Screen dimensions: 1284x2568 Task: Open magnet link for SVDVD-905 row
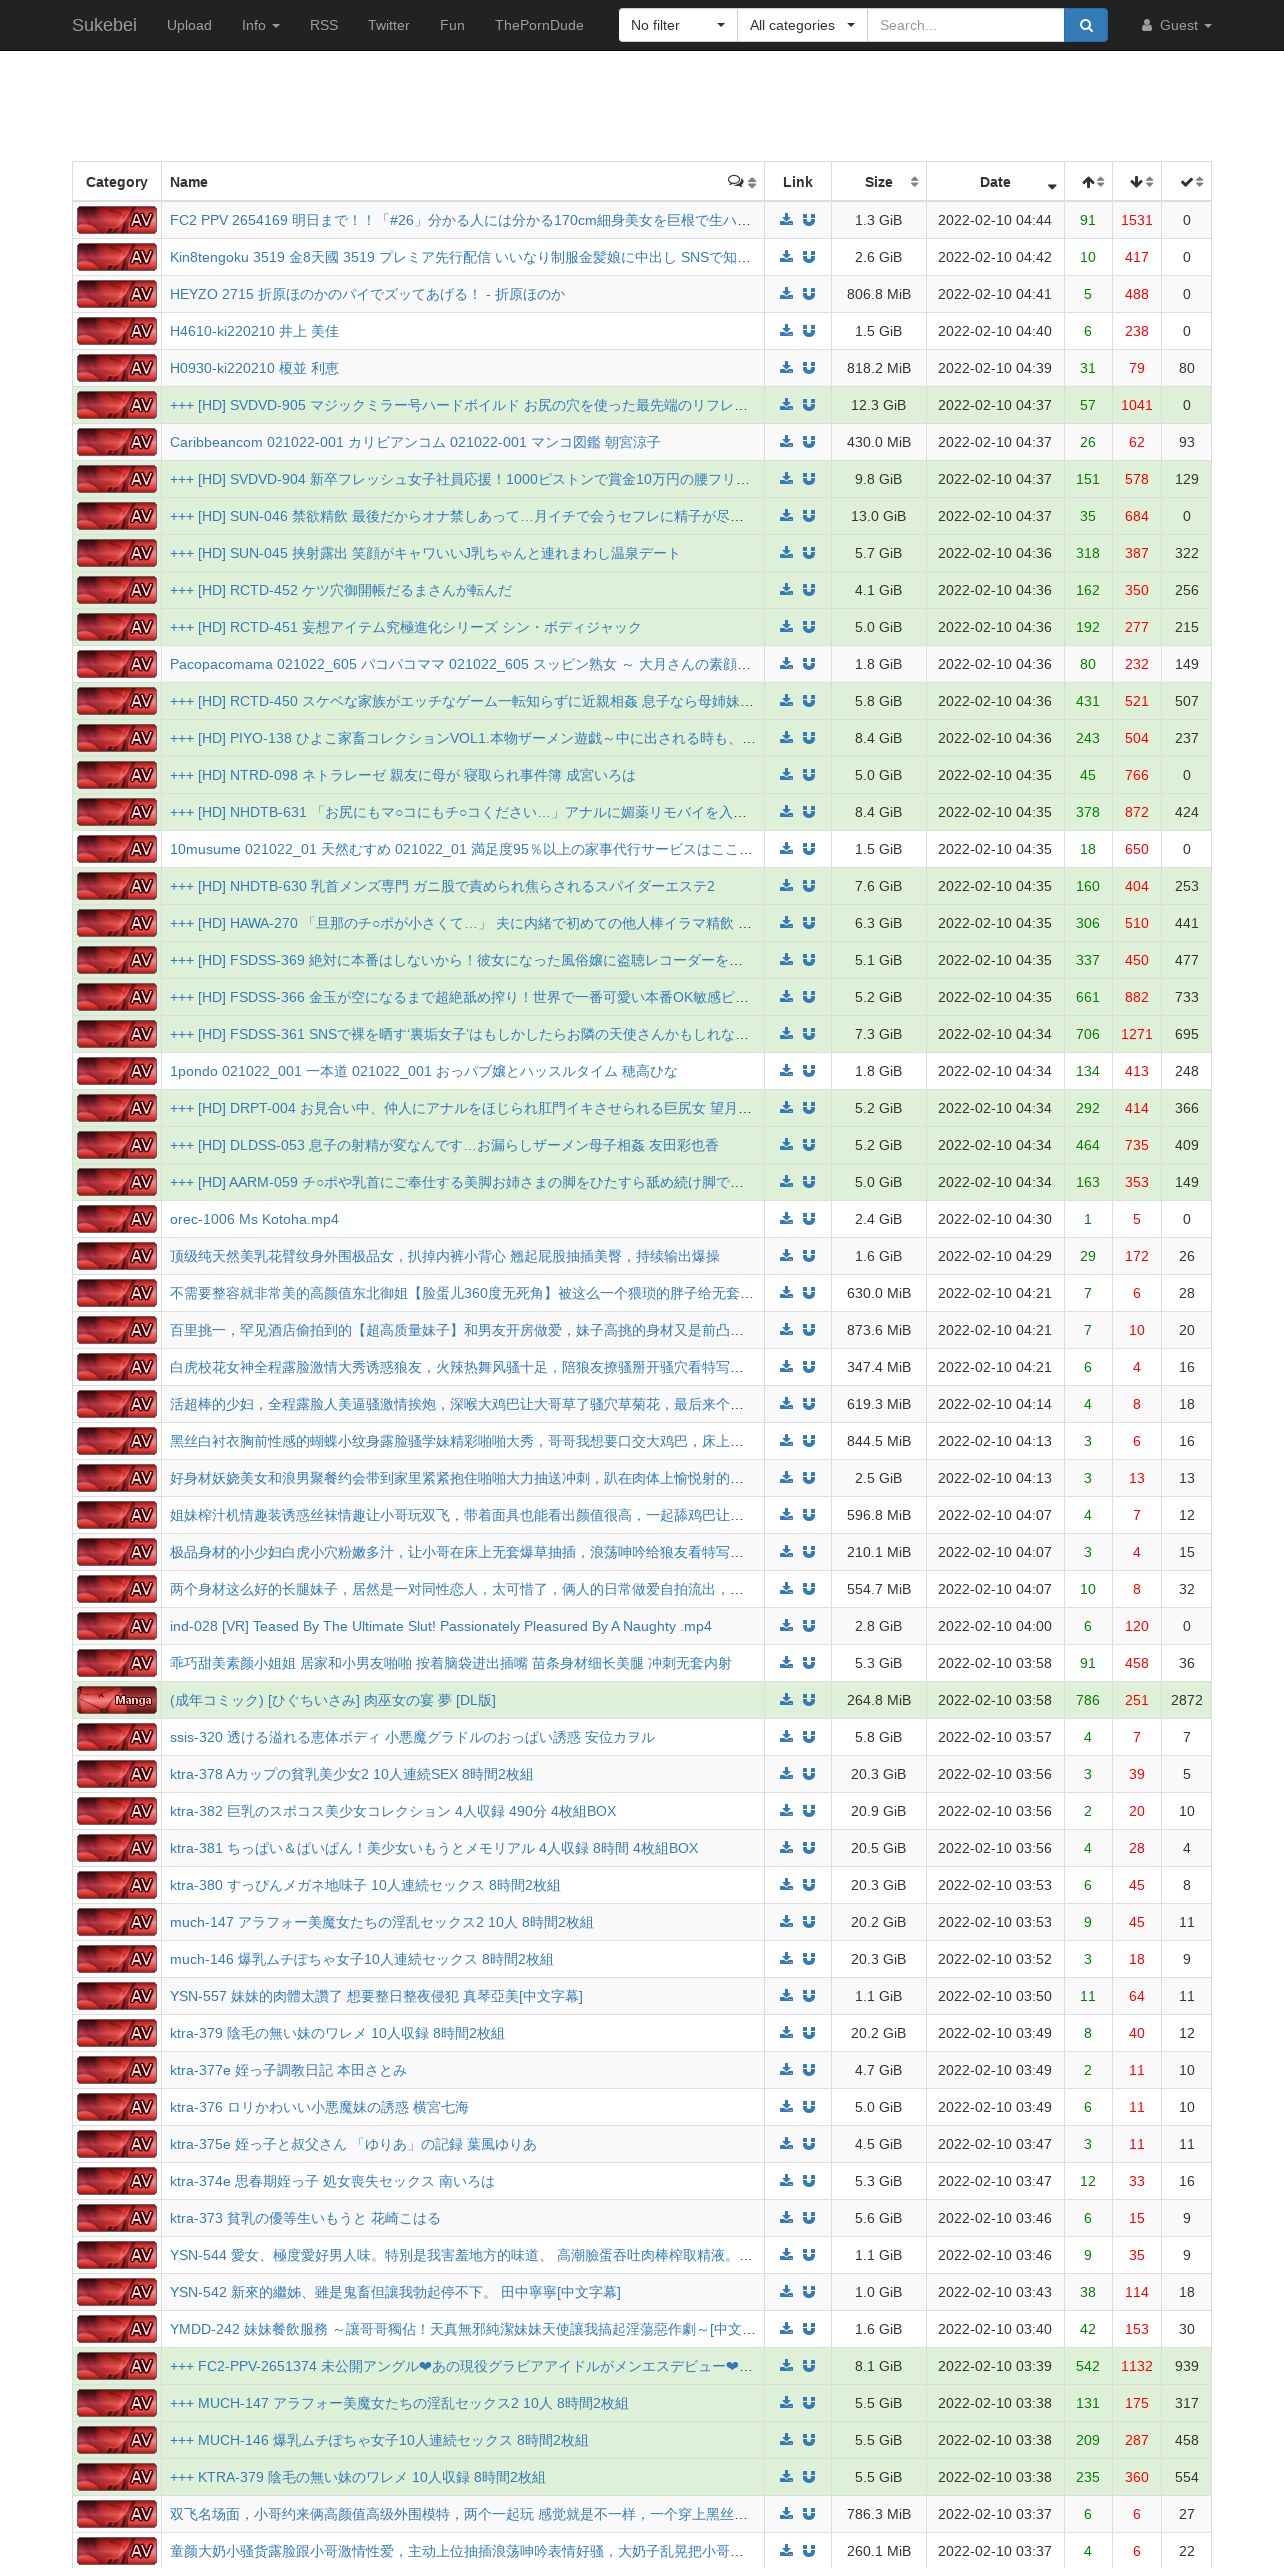tap(809, 405)
